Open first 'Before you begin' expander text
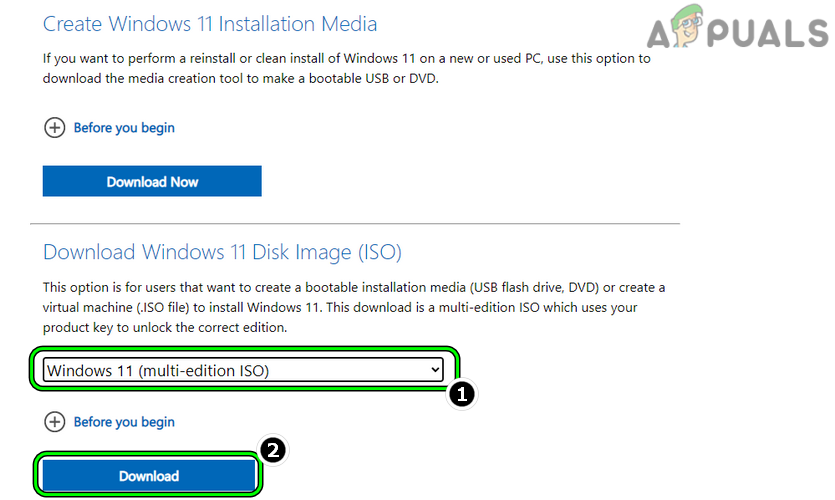The width and height of the screenshot is (835, 500). tap(124, 128)
